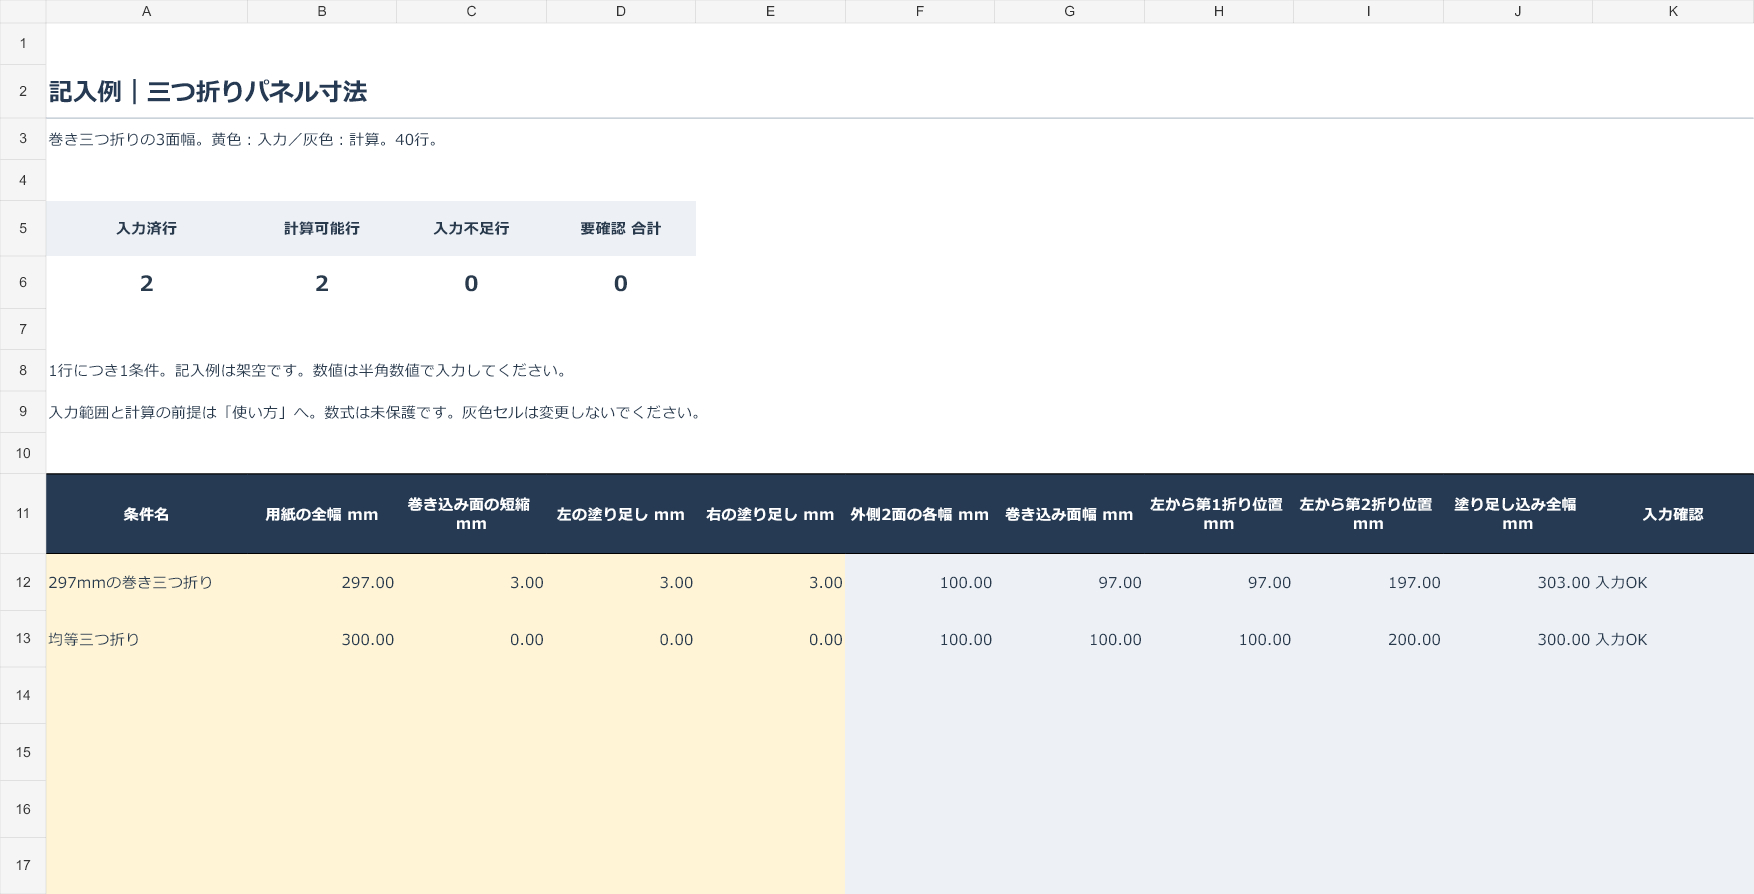Click the description 巻き三つ折りの3面幅
1754x894 pixels.
tap(246, 139)
